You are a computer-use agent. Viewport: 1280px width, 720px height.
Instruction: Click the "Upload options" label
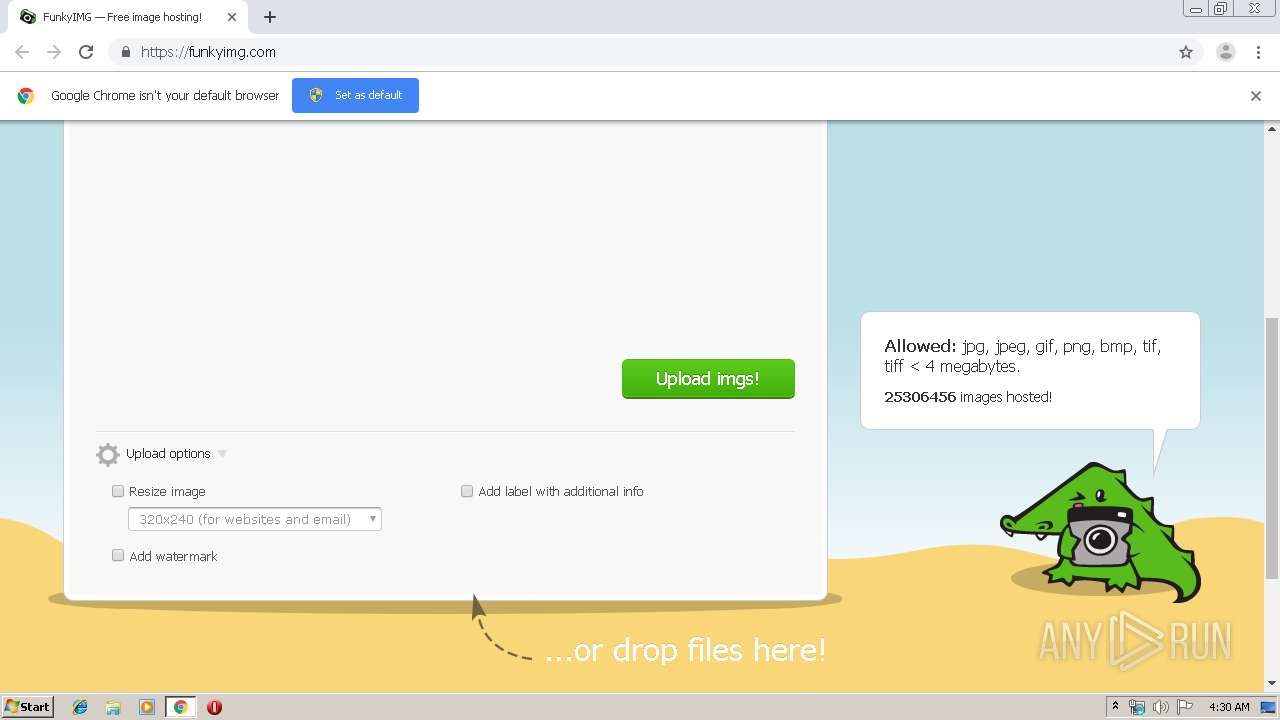tap(168, 454)
